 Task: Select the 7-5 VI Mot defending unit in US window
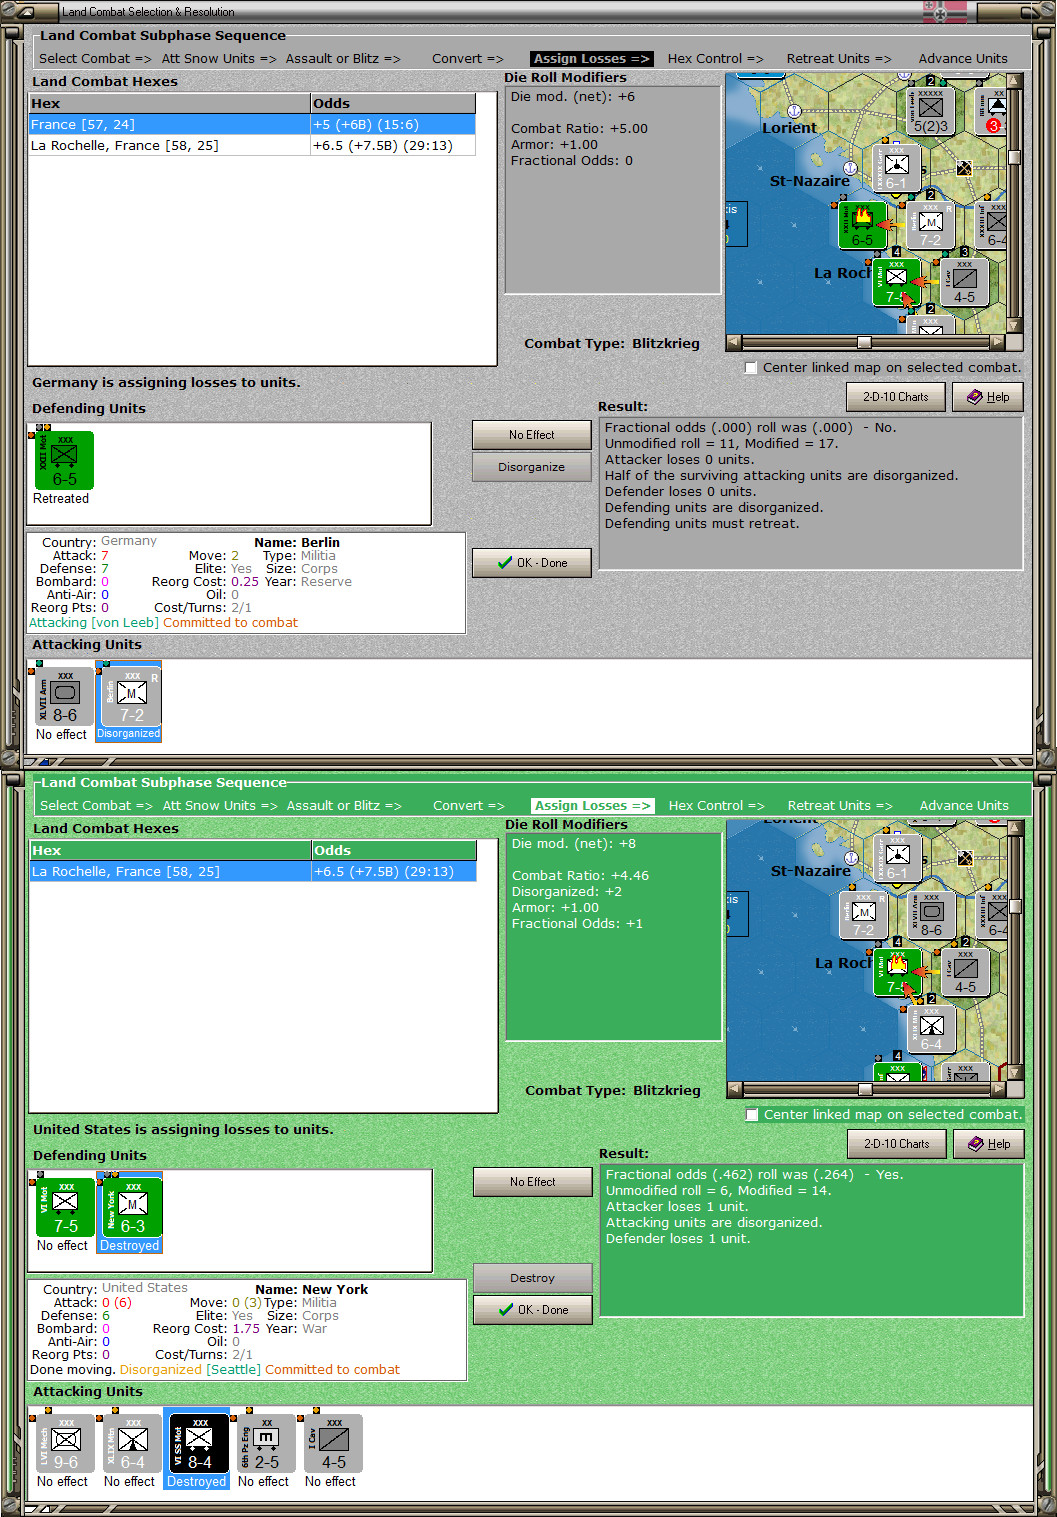pos(65,1207)
